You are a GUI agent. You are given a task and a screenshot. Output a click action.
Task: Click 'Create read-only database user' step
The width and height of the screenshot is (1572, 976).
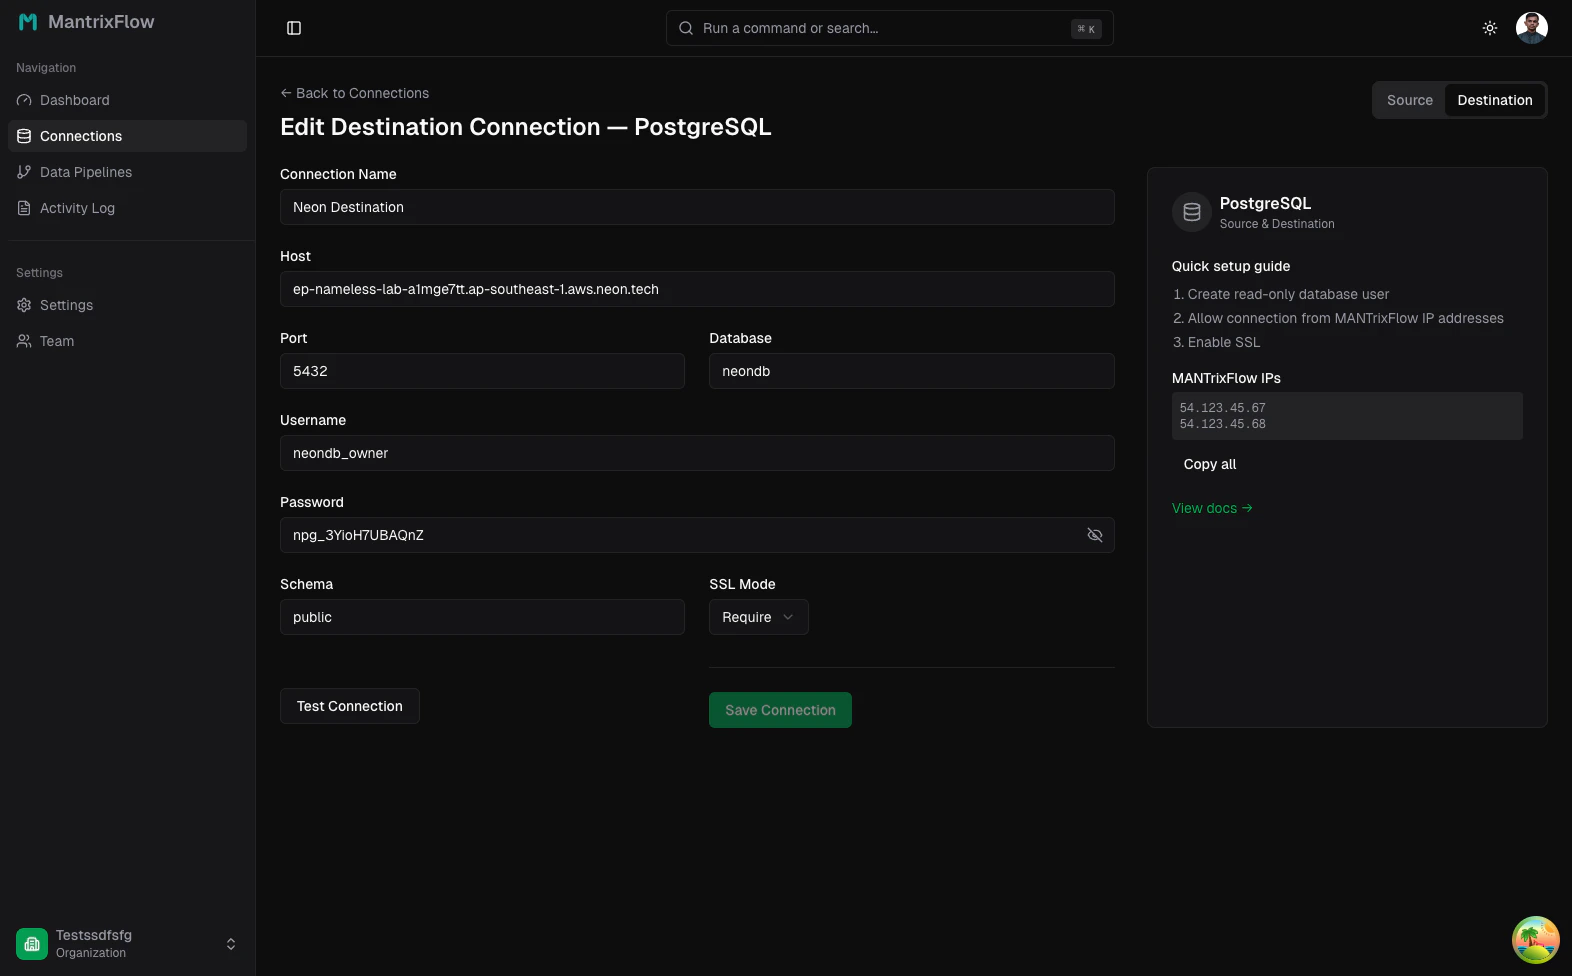pyautogui.click(x=1288, y=294)
